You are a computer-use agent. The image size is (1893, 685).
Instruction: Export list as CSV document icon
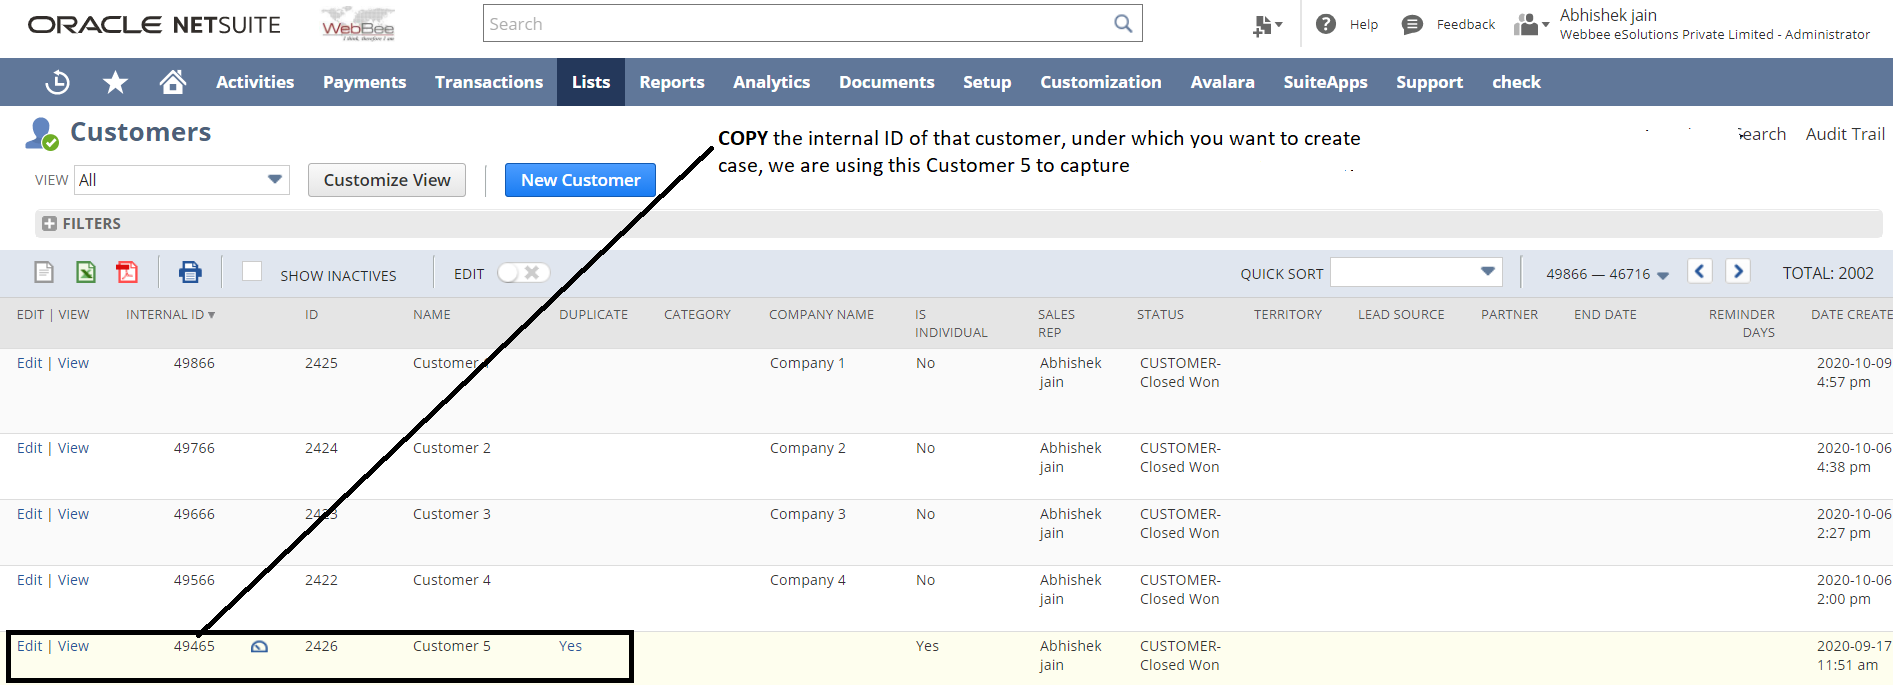click(44, 272)
